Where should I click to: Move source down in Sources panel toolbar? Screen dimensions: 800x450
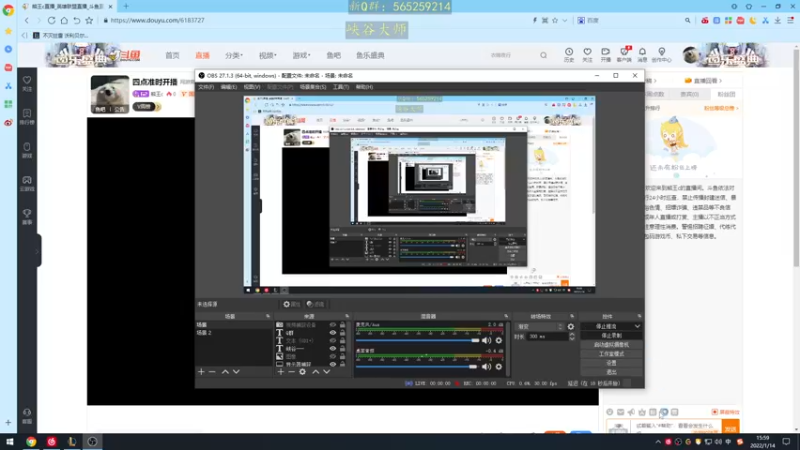pos(327,372)
